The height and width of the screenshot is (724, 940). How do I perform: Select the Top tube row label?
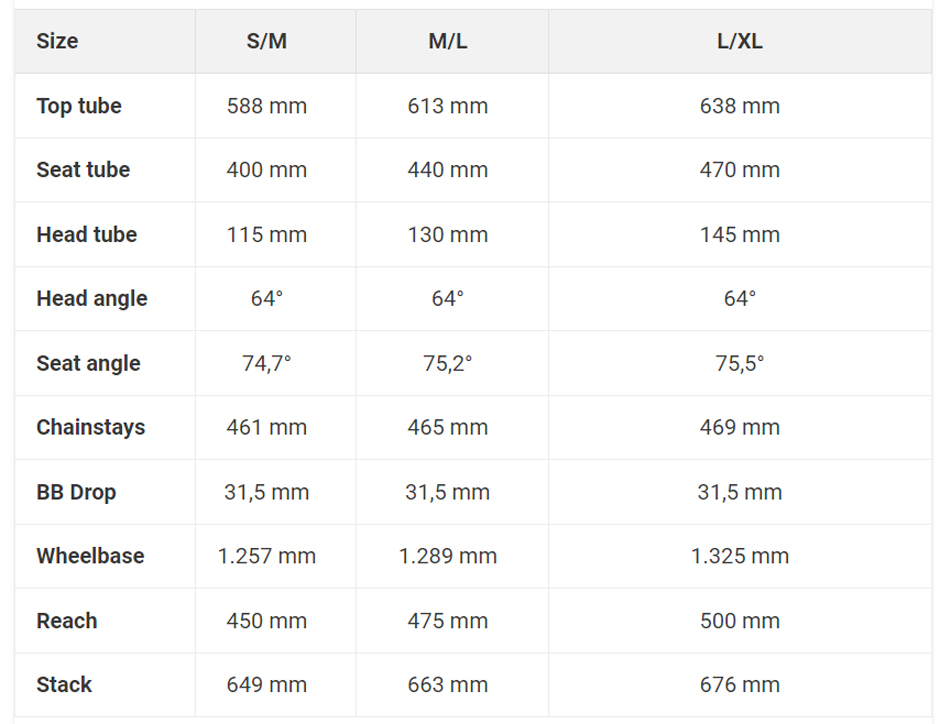pyautogui.click(x=79, y=106)
